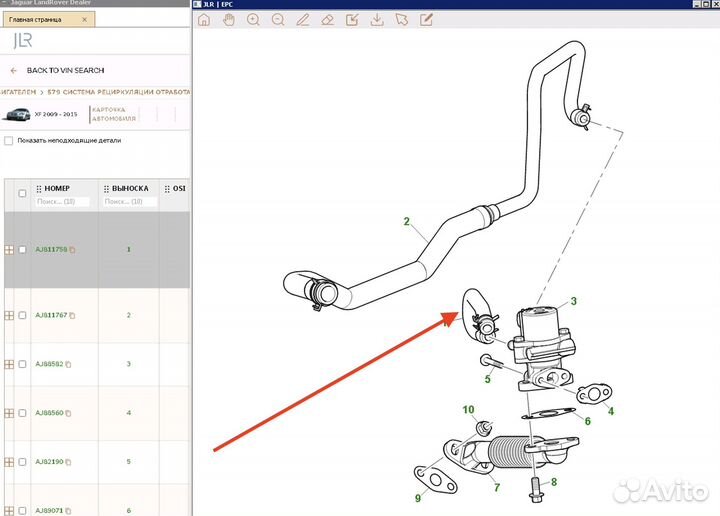
Task: Copy part number AJ89071
Action: point(68,511)
